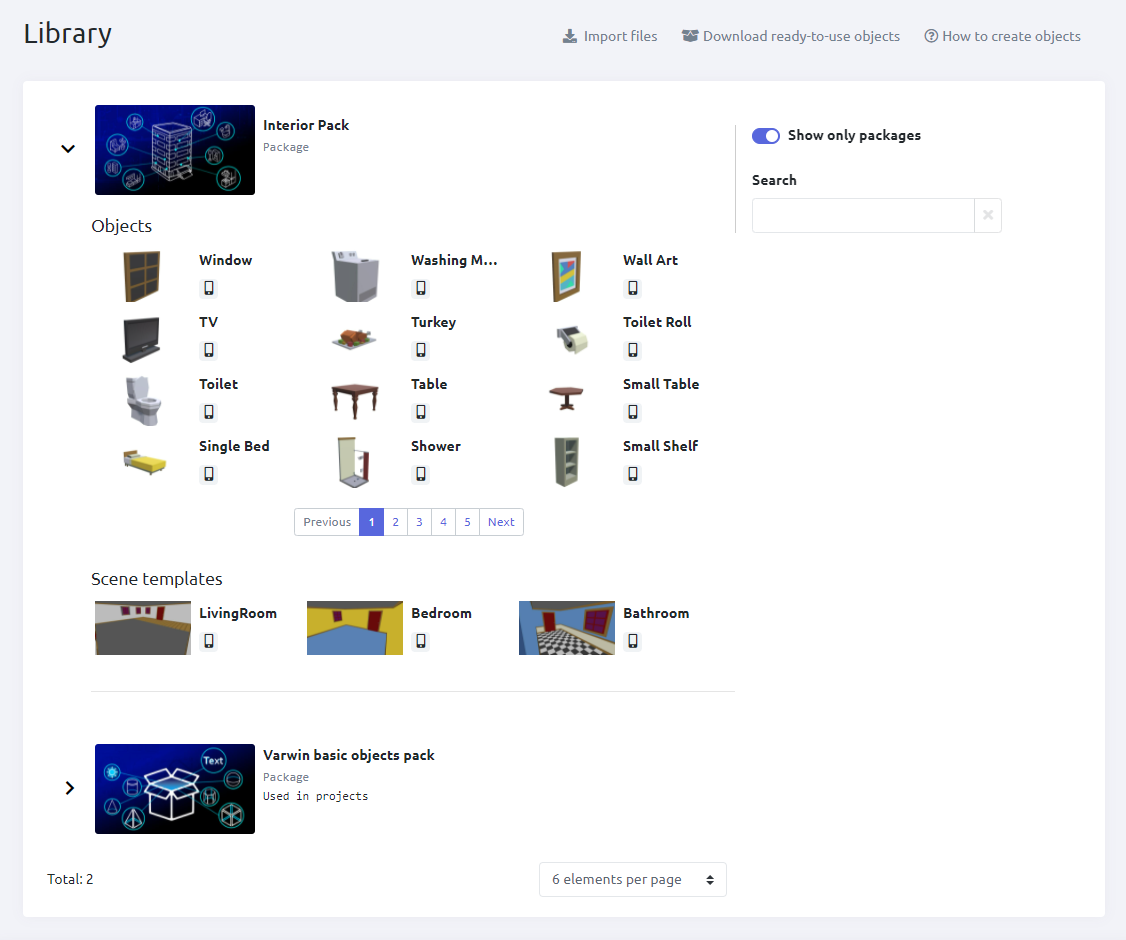
Task: Click the Import files link
Action: coord(610,37)
